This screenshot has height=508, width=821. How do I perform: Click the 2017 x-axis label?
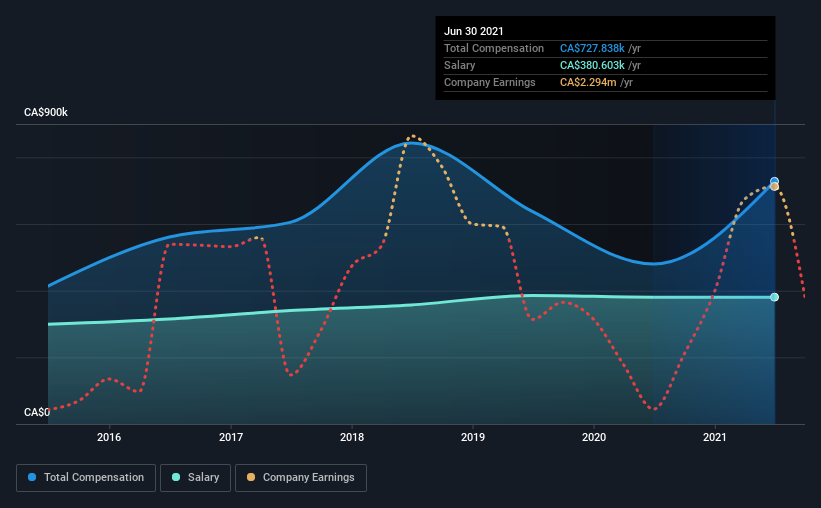(230, 437)
